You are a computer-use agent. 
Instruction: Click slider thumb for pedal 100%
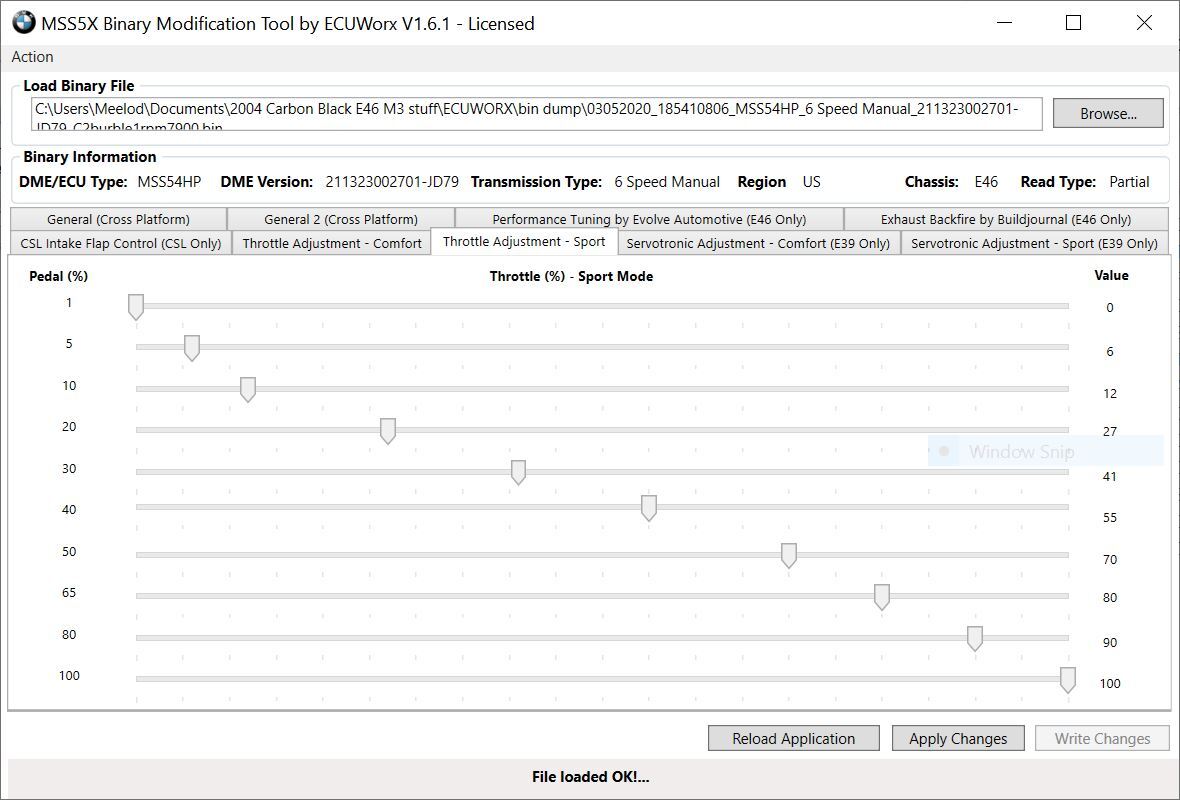click(x=1068, y=680)
